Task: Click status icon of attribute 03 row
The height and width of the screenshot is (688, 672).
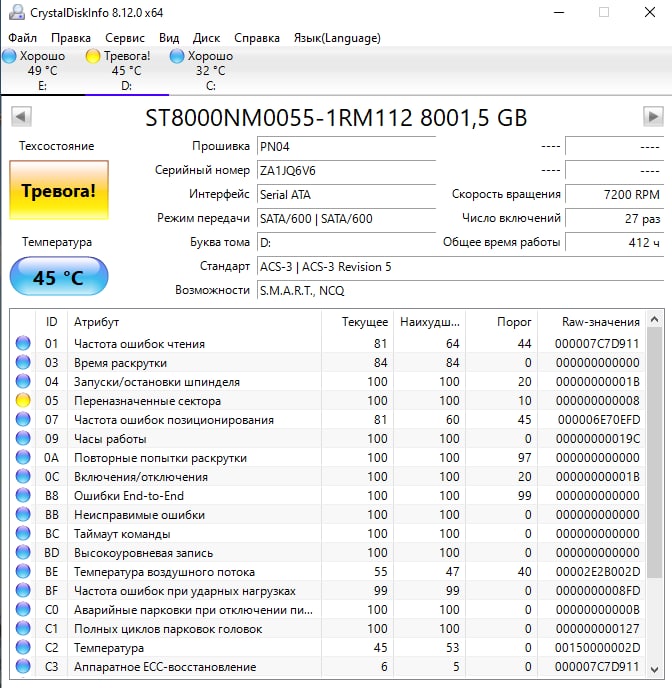Action: pos(23,362)
